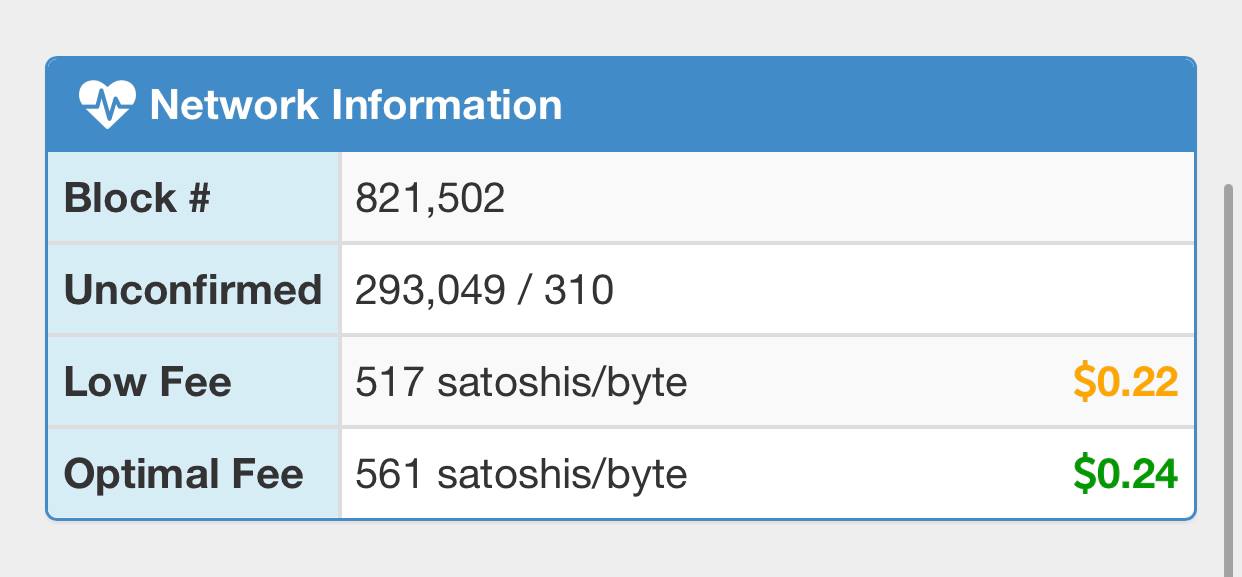Click the blue panel header bar
This screenshot has height=577, width=1242.
(621, 105)
